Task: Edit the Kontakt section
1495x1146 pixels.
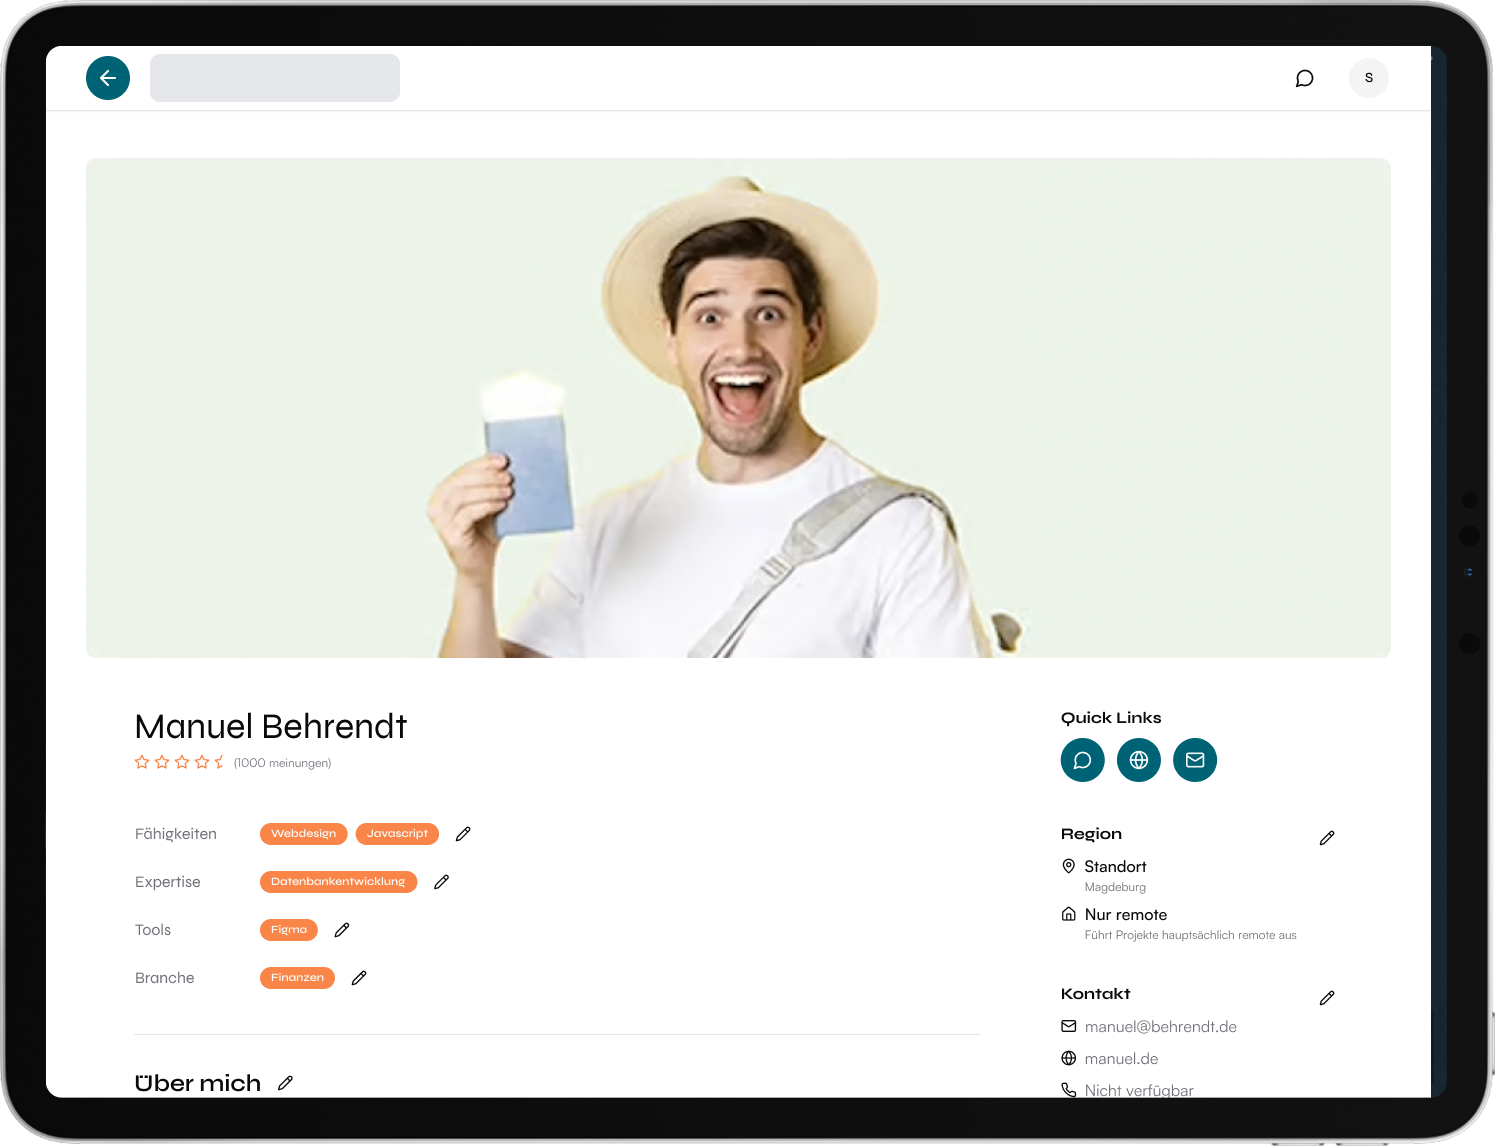Action: coord(1326,998)
